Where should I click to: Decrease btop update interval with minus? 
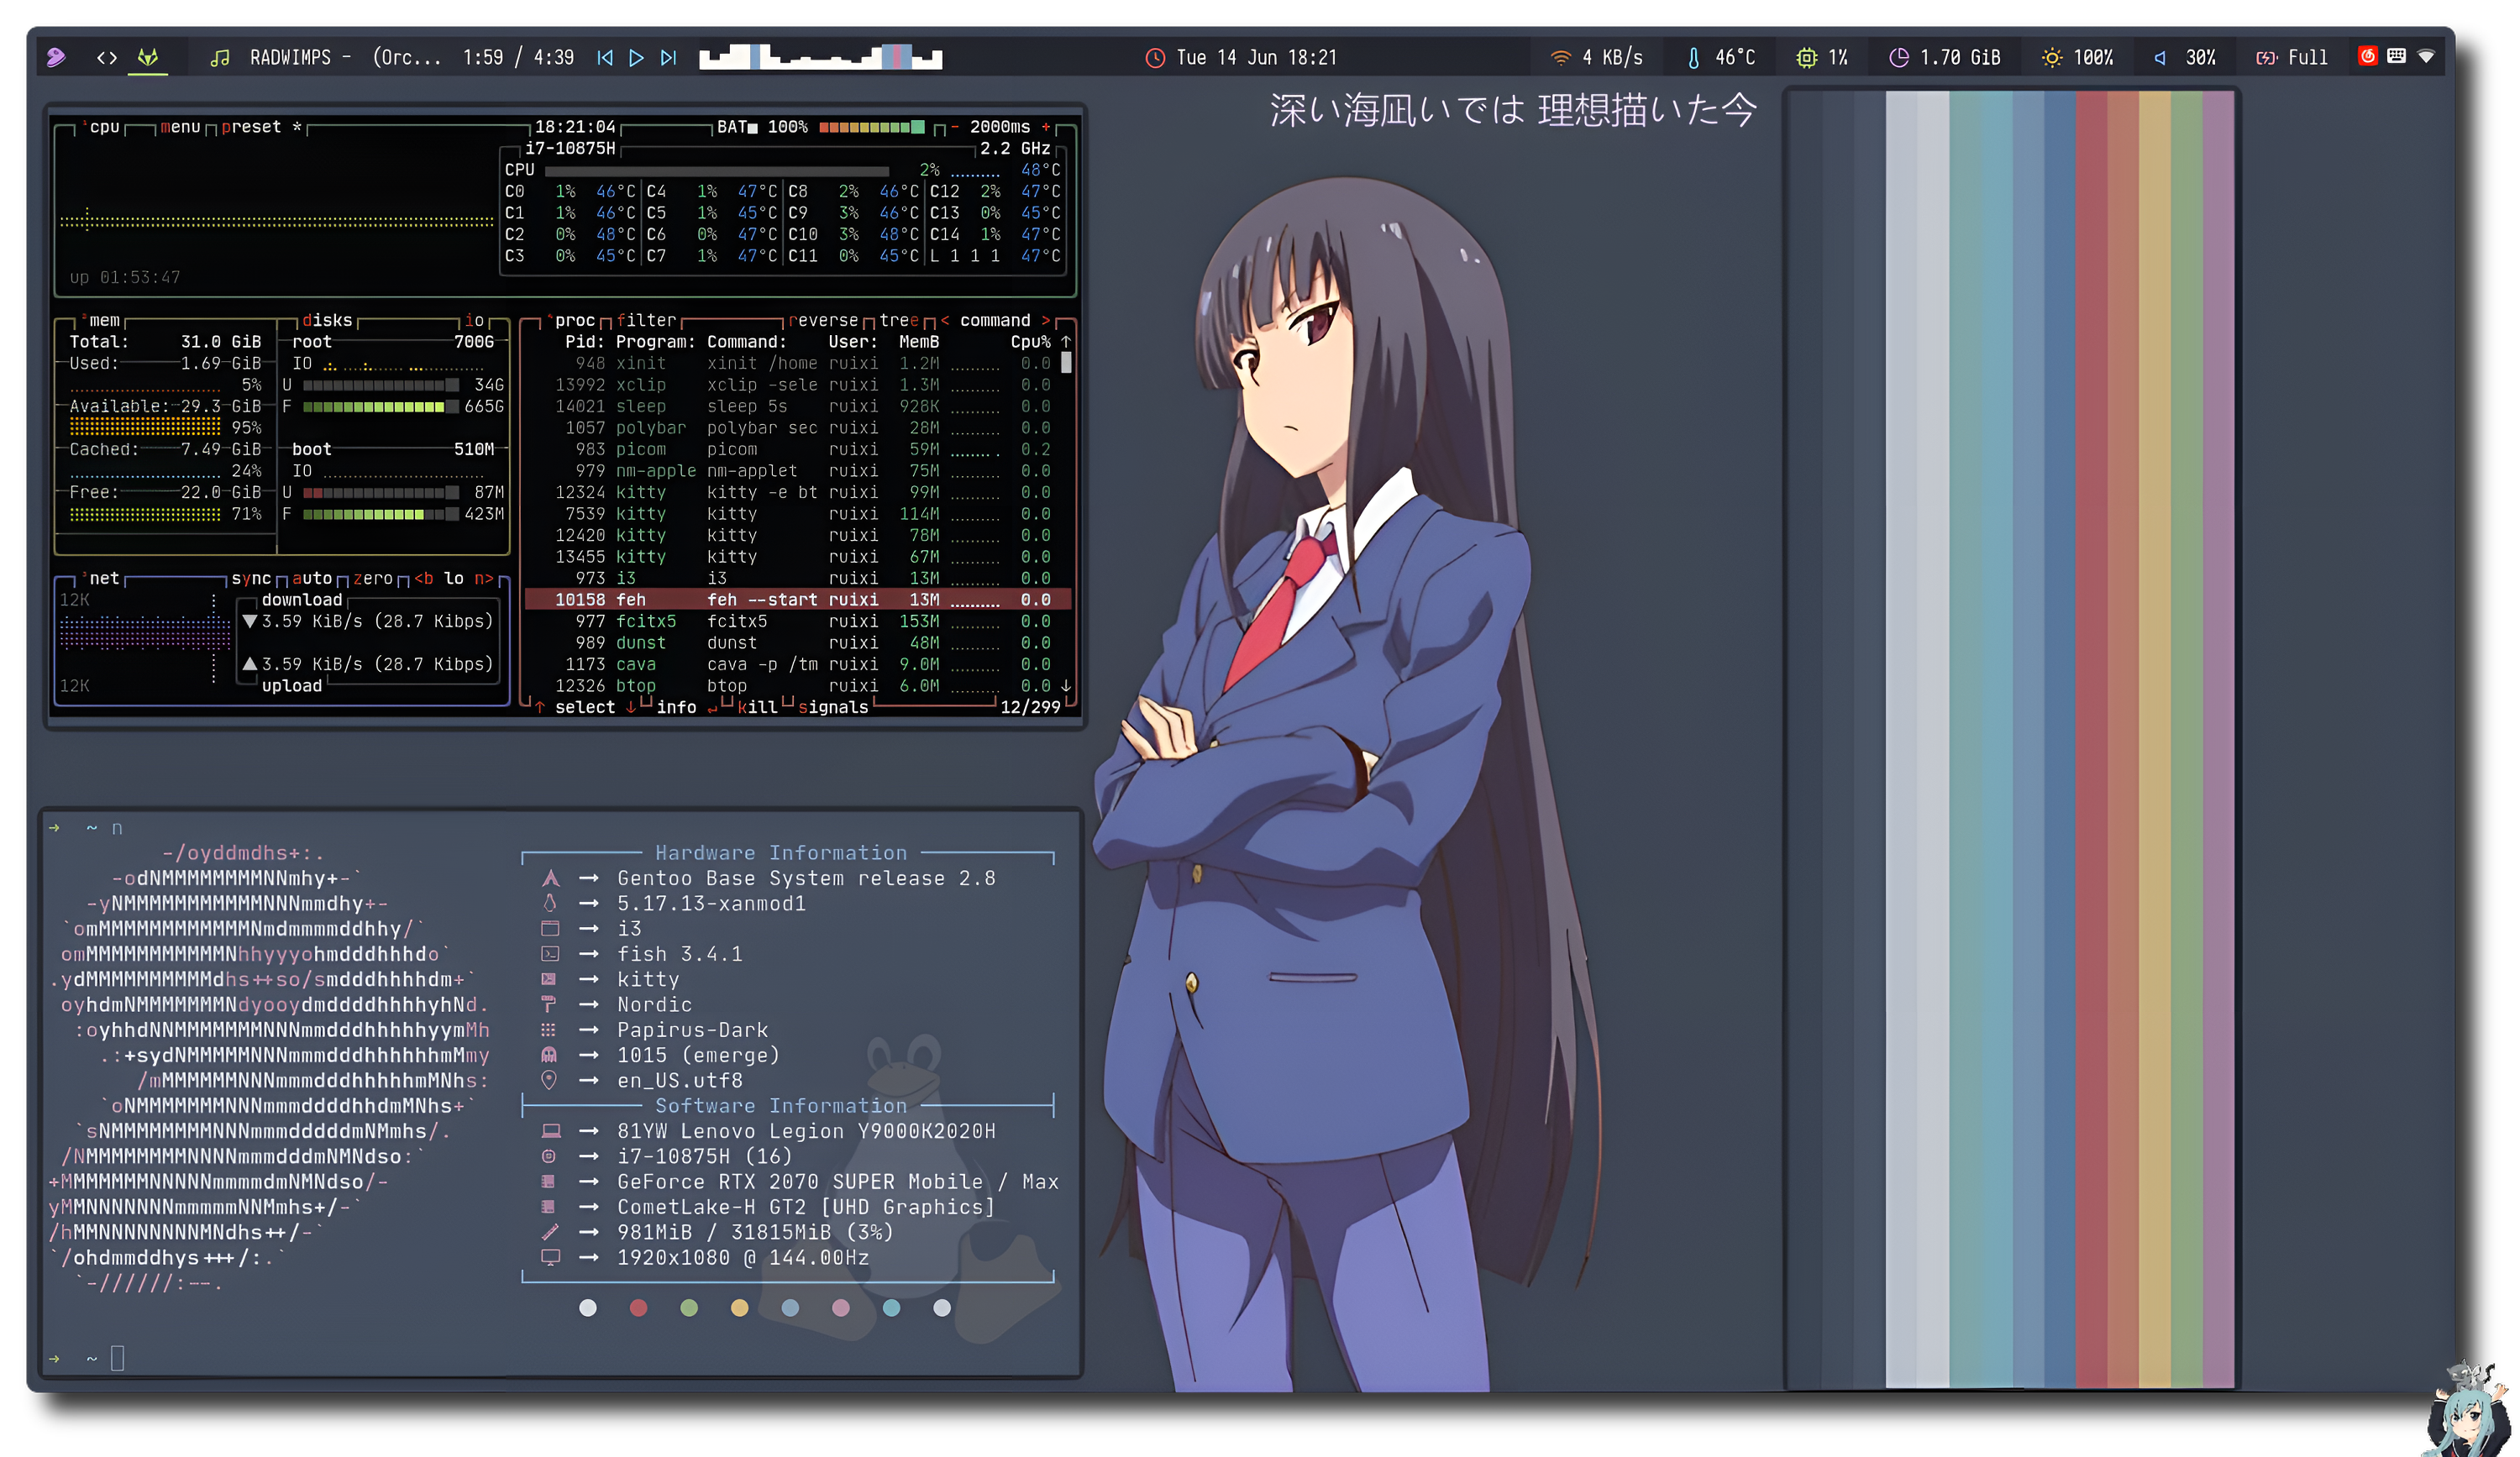point(954,127)
